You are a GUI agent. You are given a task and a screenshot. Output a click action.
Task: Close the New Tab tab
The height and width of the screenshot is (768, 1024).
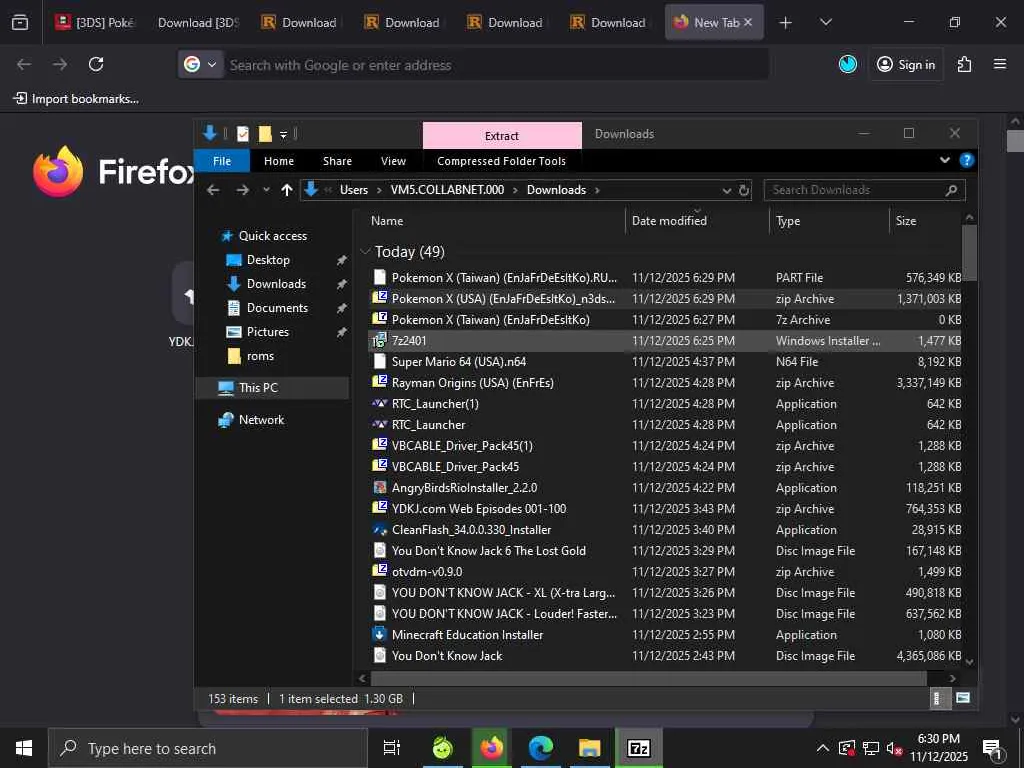(x=748, y=22)
